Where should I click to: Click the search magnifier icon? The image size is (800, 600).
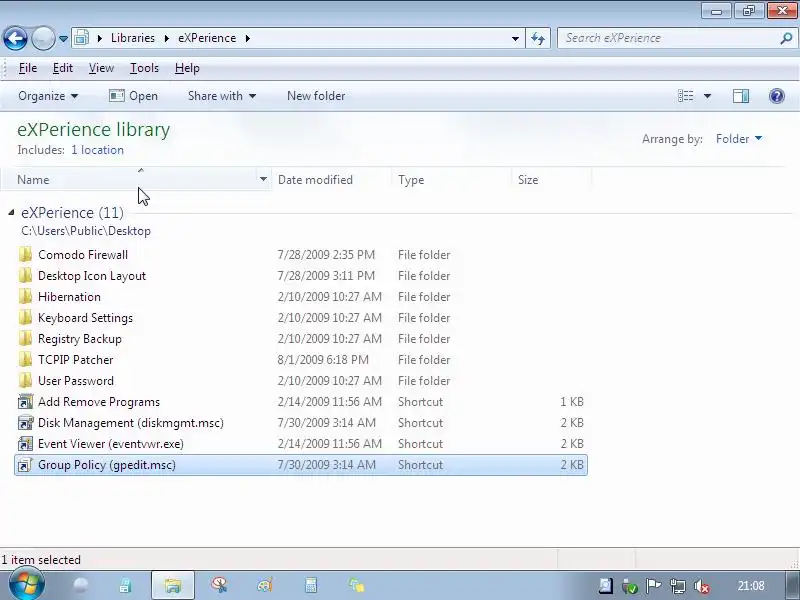point(786,38)
